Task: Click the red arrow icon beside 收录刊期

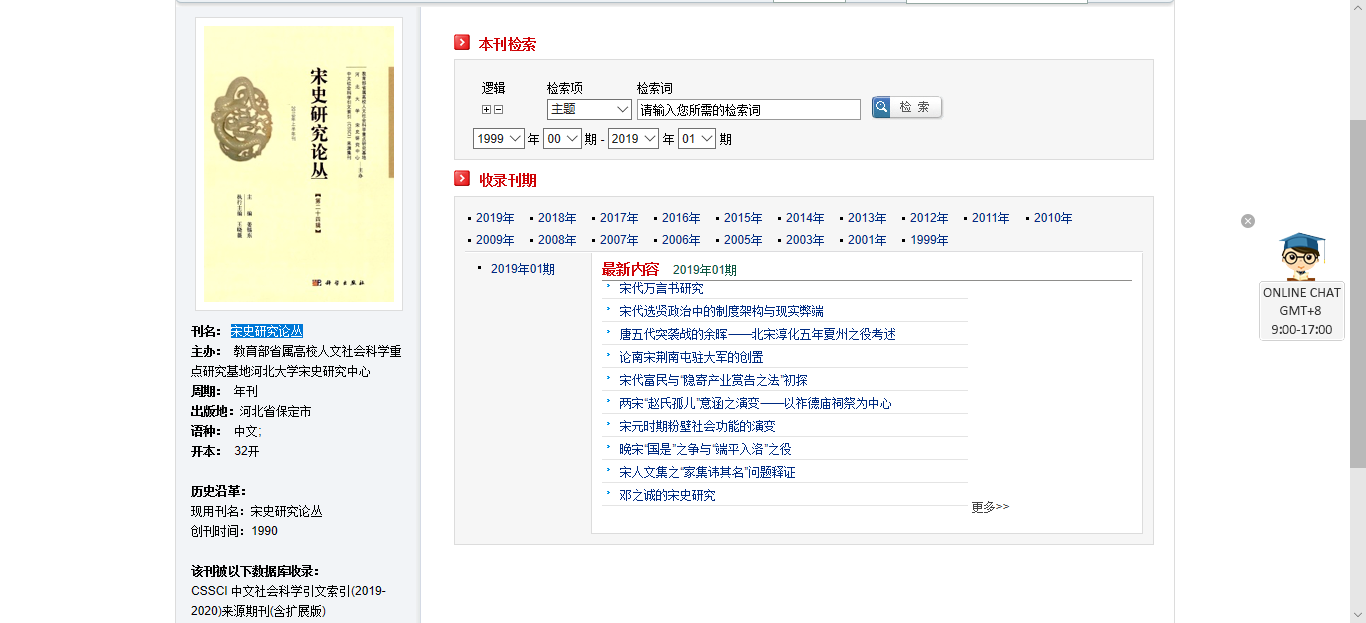Action: pyautogui.click(x=462, y=179)
